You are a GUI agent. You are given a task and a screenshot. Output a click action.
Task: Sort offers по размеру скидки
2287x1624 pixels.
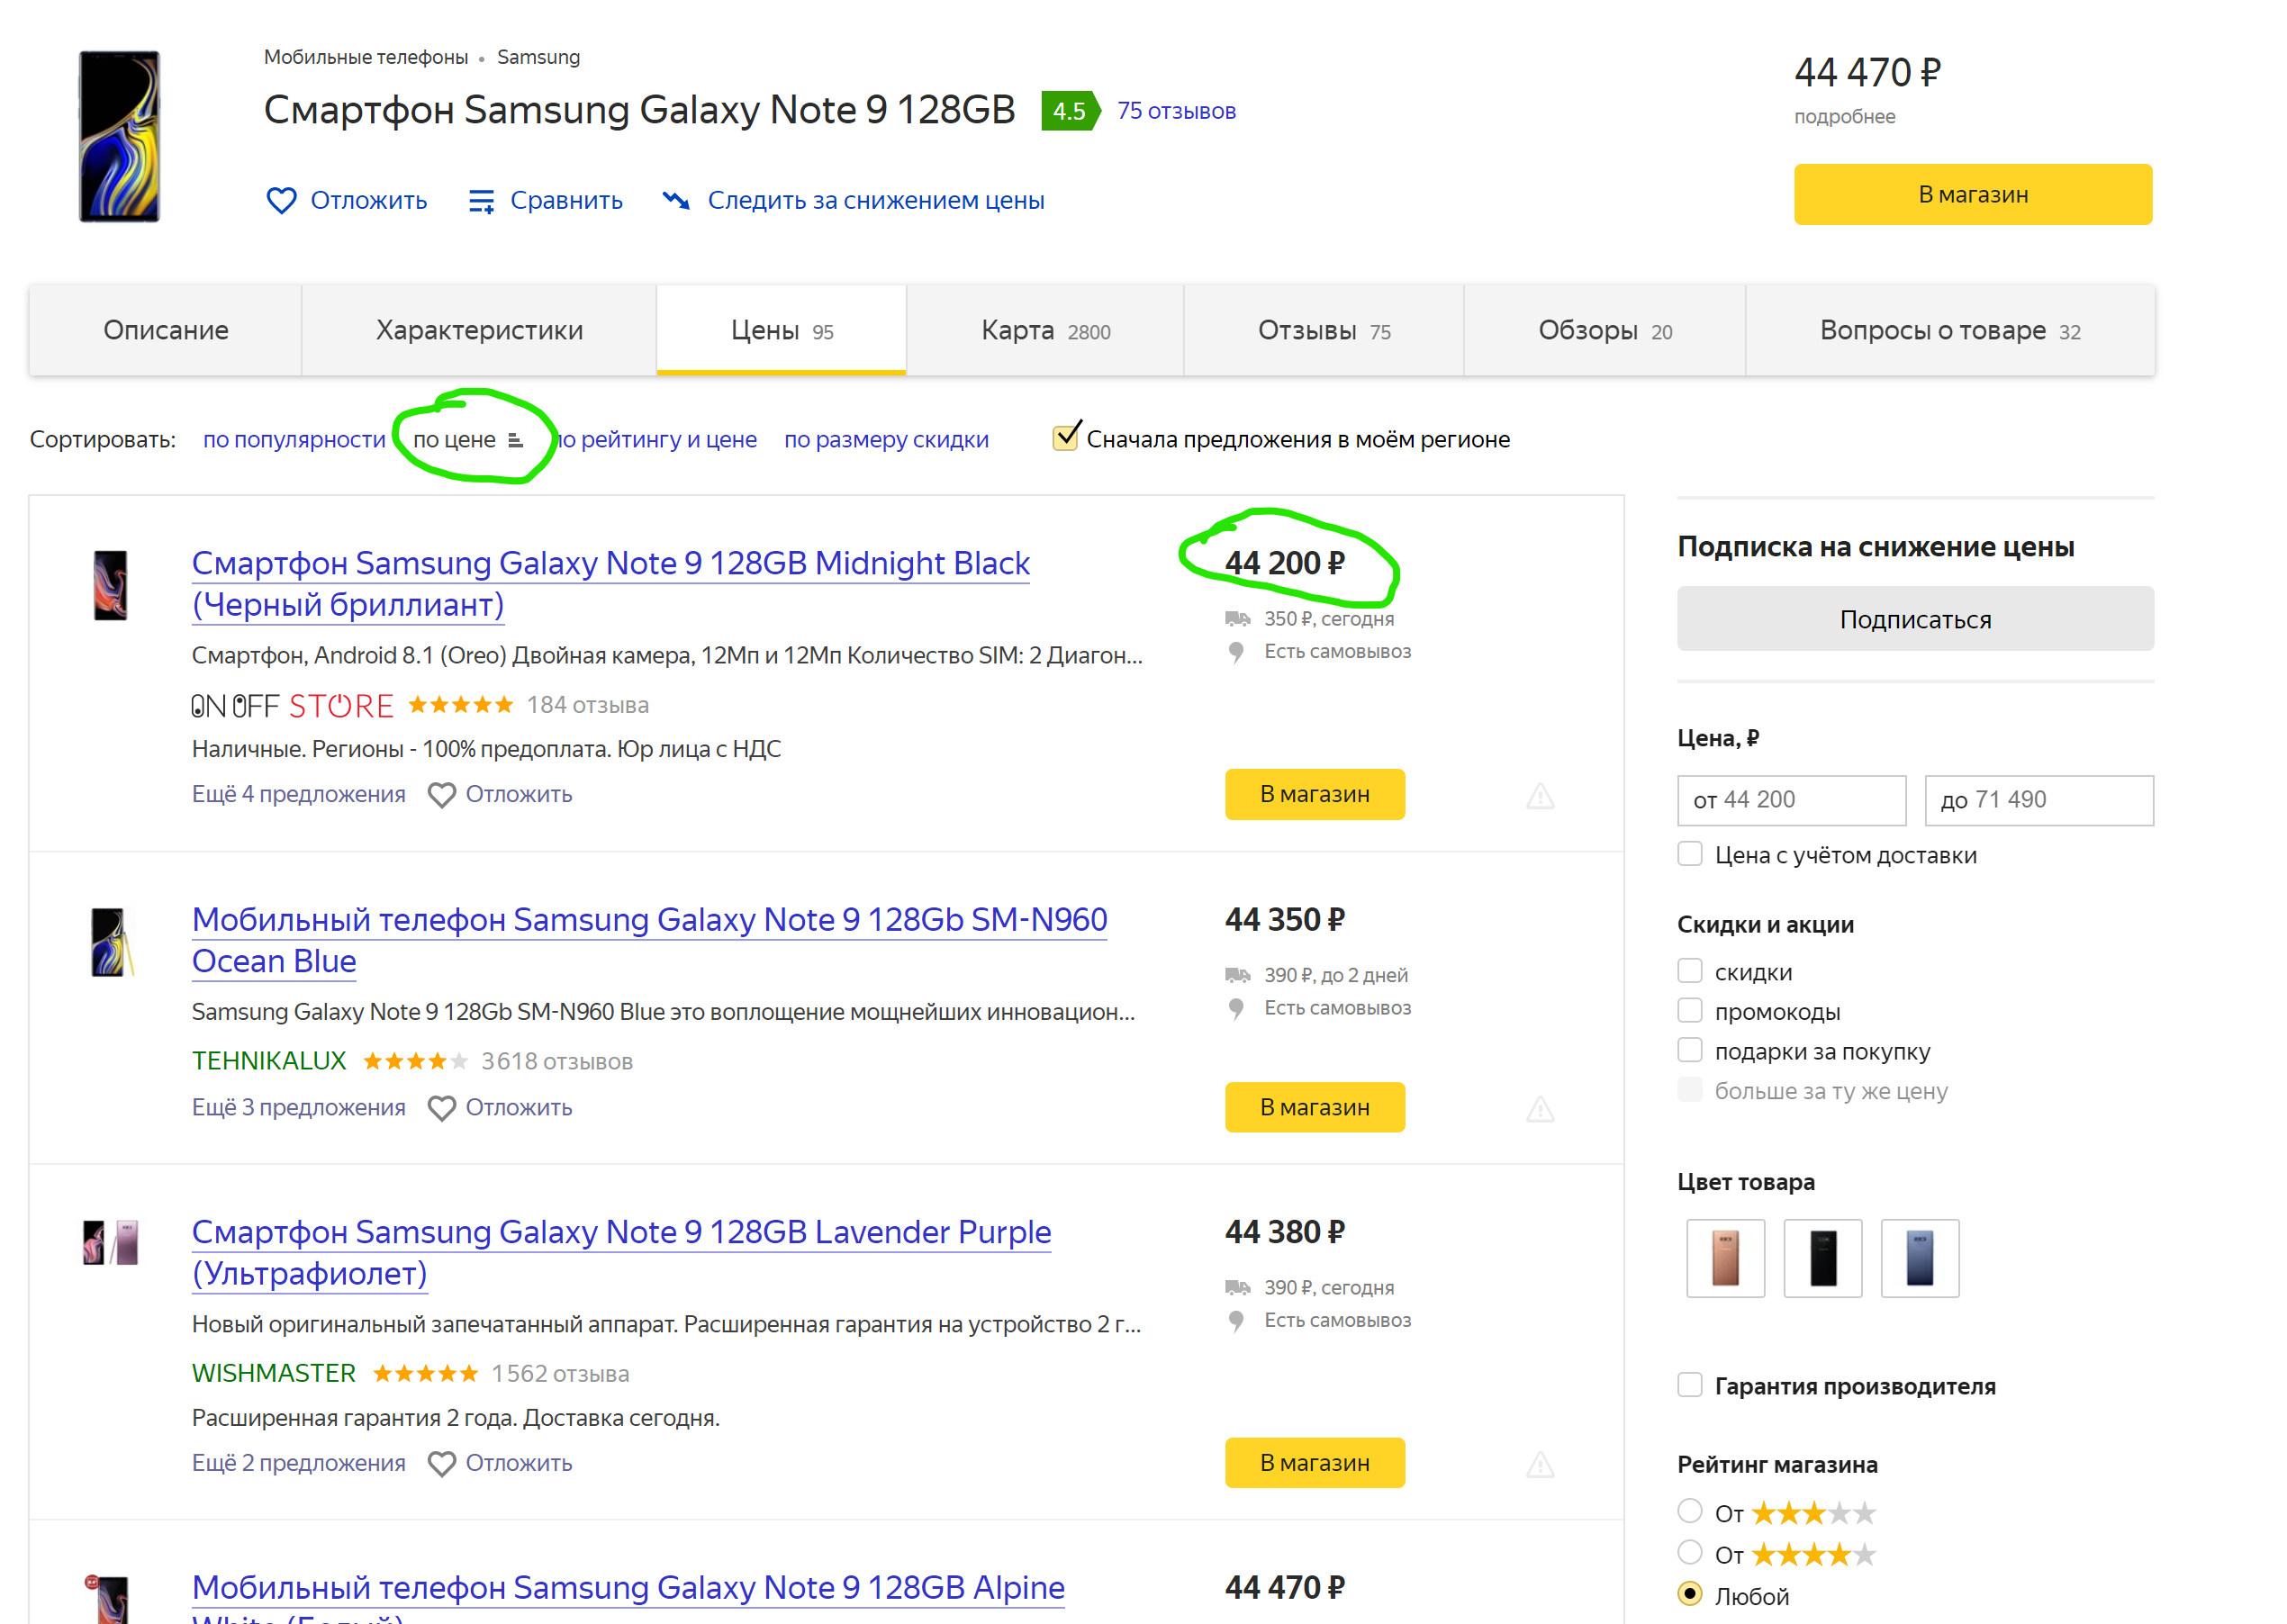[886, 440]
